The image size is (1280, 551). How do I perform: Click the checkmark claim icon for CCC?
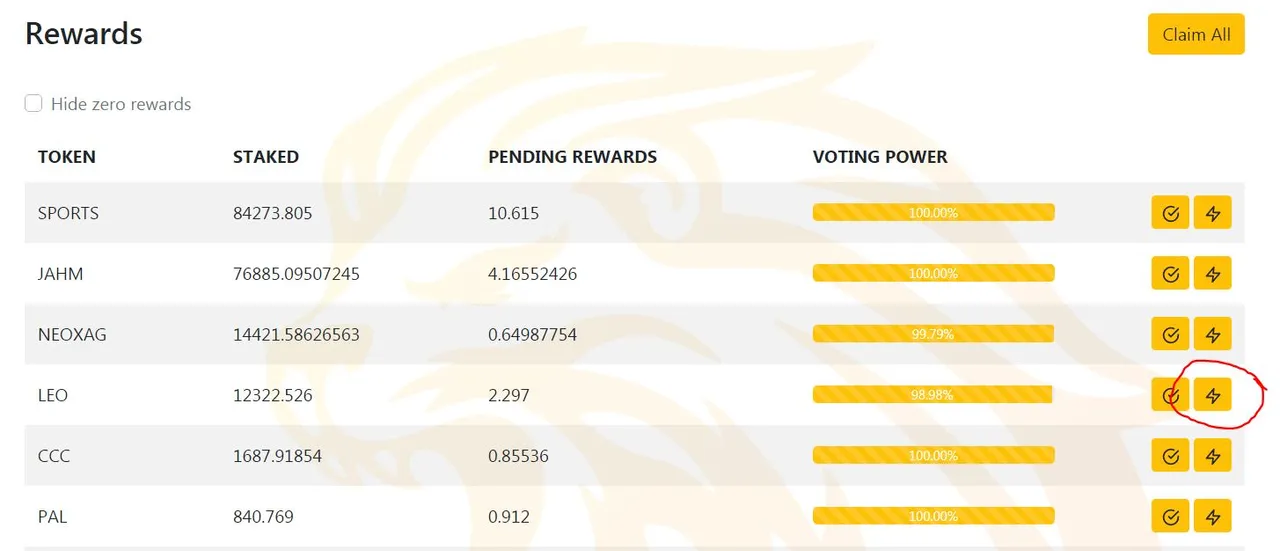pyautogui.click(x=1170, y=456)
